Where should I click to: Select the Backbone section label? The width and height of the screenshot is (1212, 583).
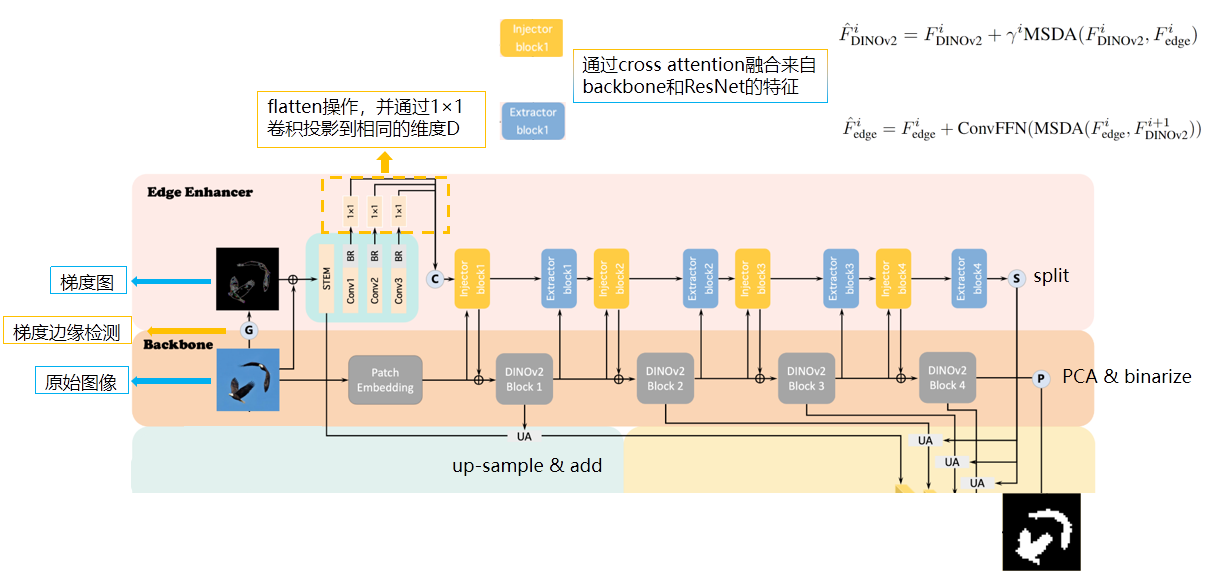[x=177, y=343]
